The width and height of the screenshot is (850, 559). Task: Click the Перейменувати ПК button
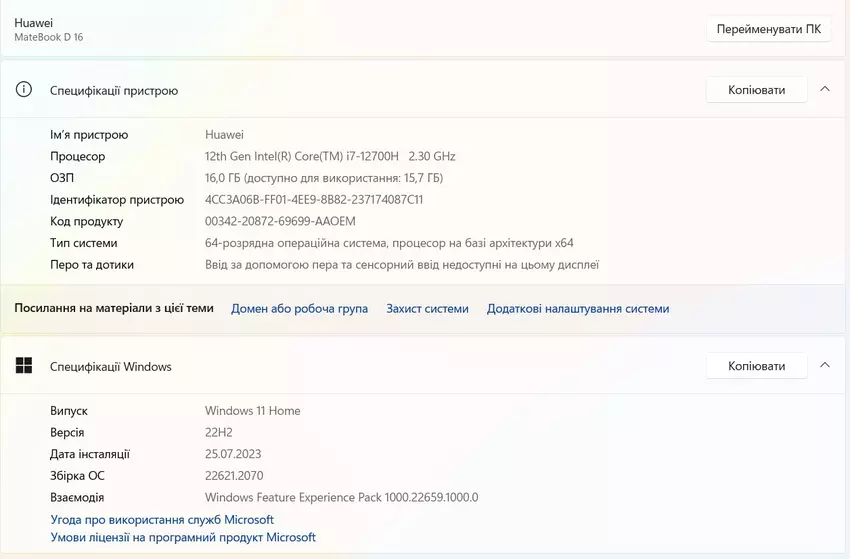[768, 29]
